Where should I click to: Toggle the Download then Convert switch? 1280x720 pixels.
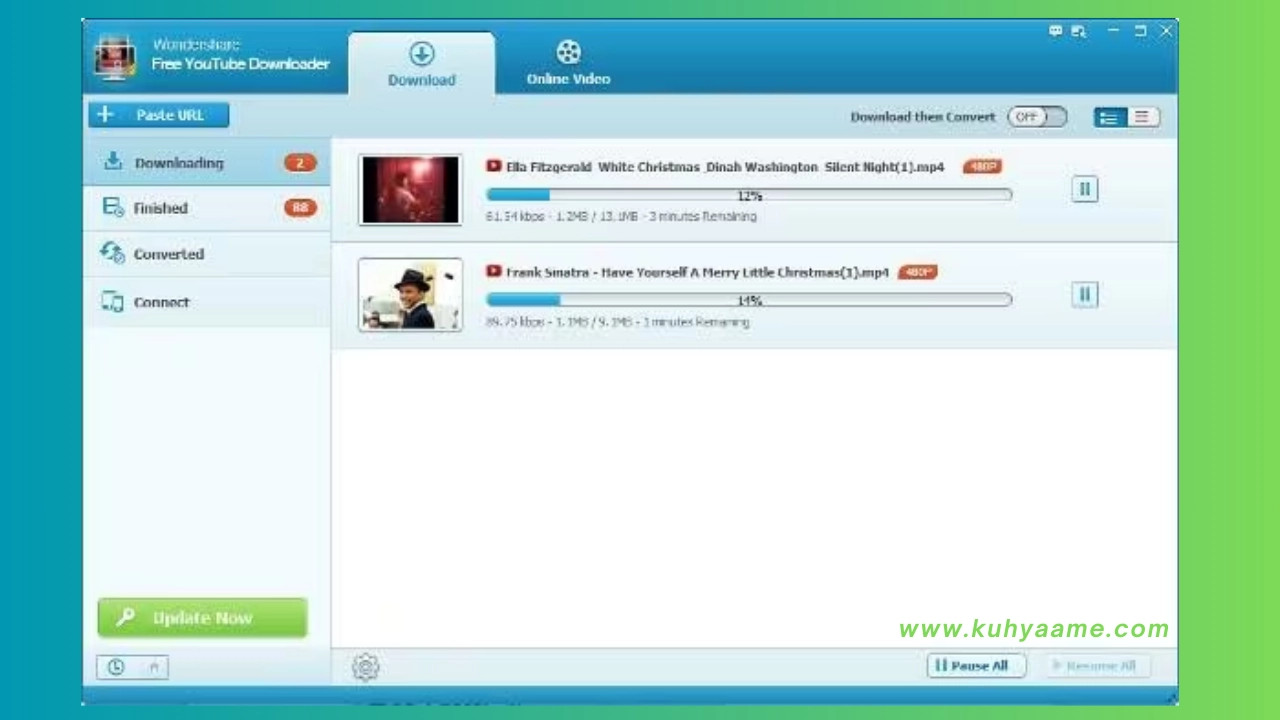click(x=1037, y=117)
